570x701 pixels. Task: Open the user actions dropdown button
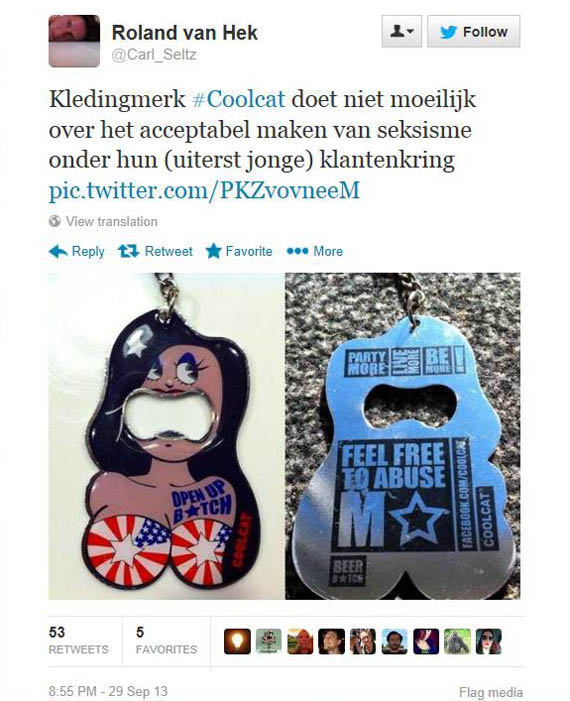pyautogui.click(x=401, y=31)
